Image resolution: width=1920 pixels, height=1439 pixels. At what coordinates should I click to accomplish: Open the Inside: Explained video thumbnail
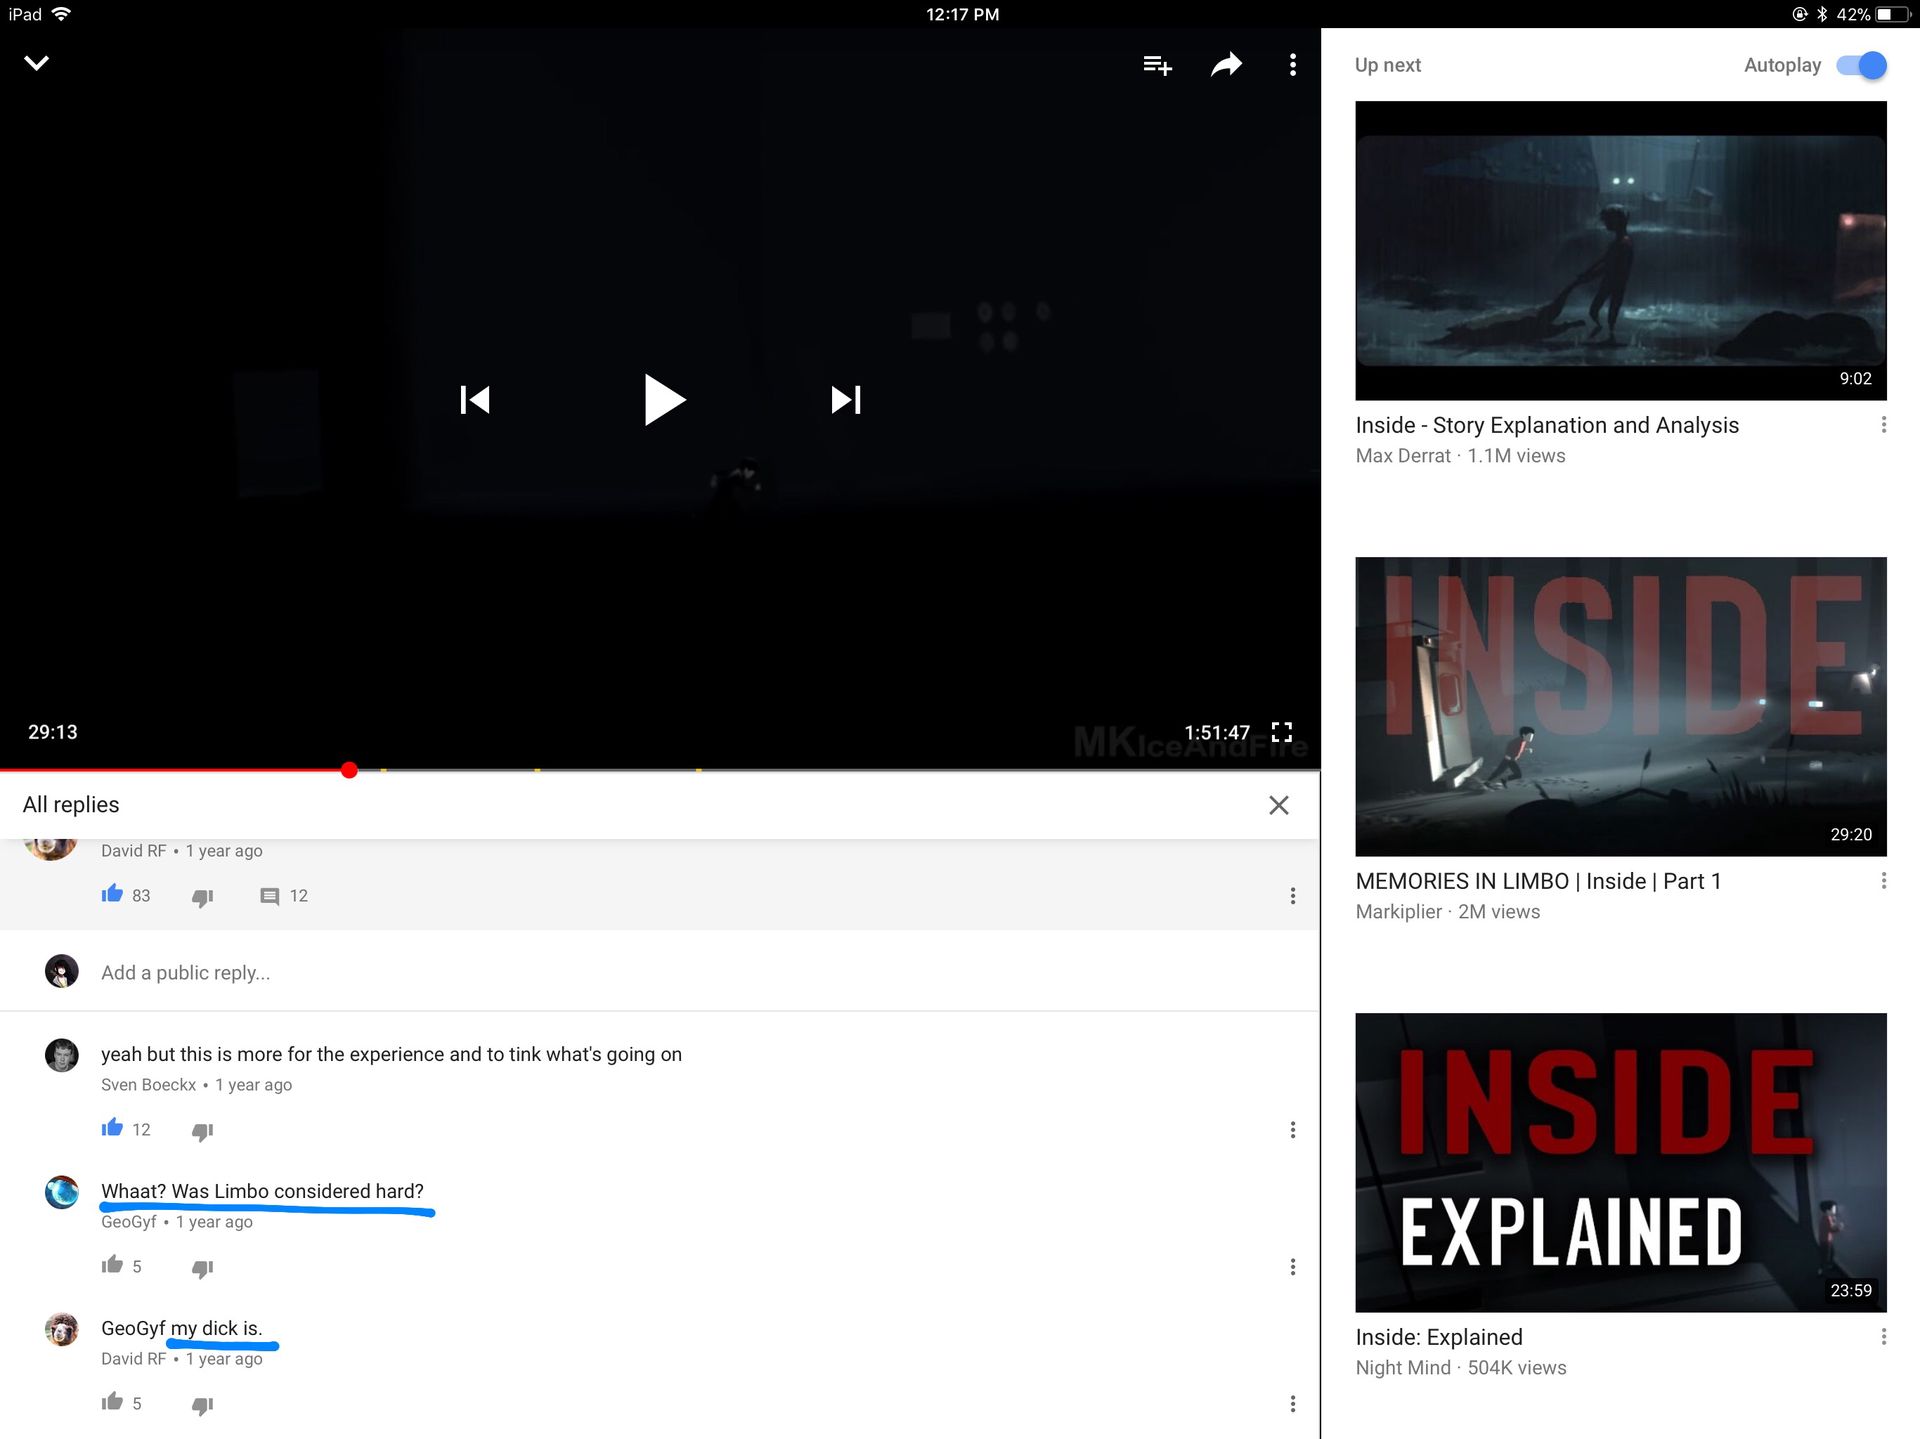tap(1621, 1162)
